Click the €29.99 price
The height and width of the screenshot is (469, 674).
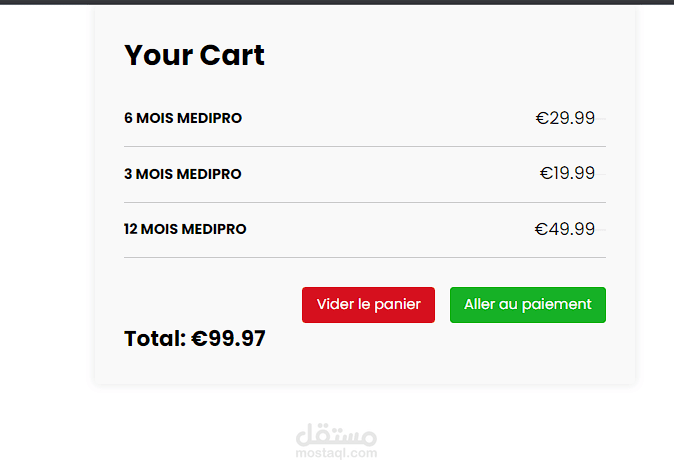(565, 118)
